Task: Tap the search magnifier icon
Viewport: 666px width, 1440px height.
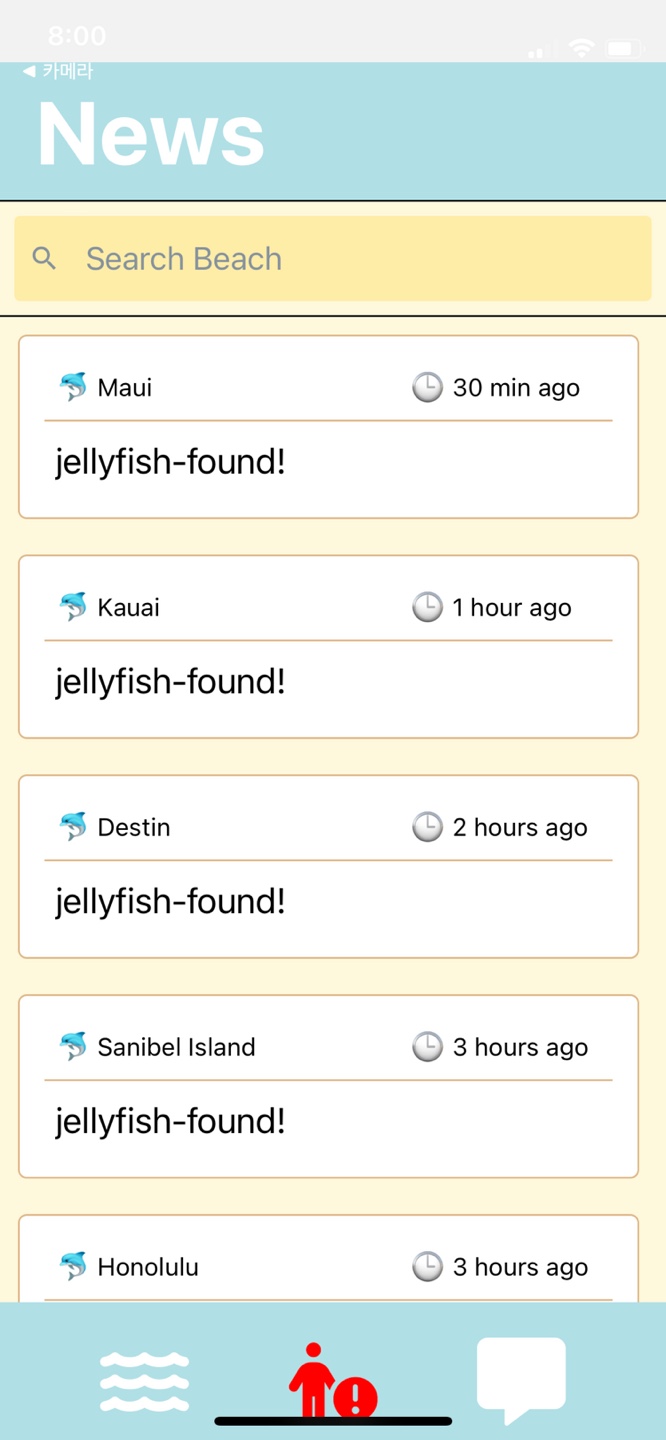Action: (x=44, y=258)
